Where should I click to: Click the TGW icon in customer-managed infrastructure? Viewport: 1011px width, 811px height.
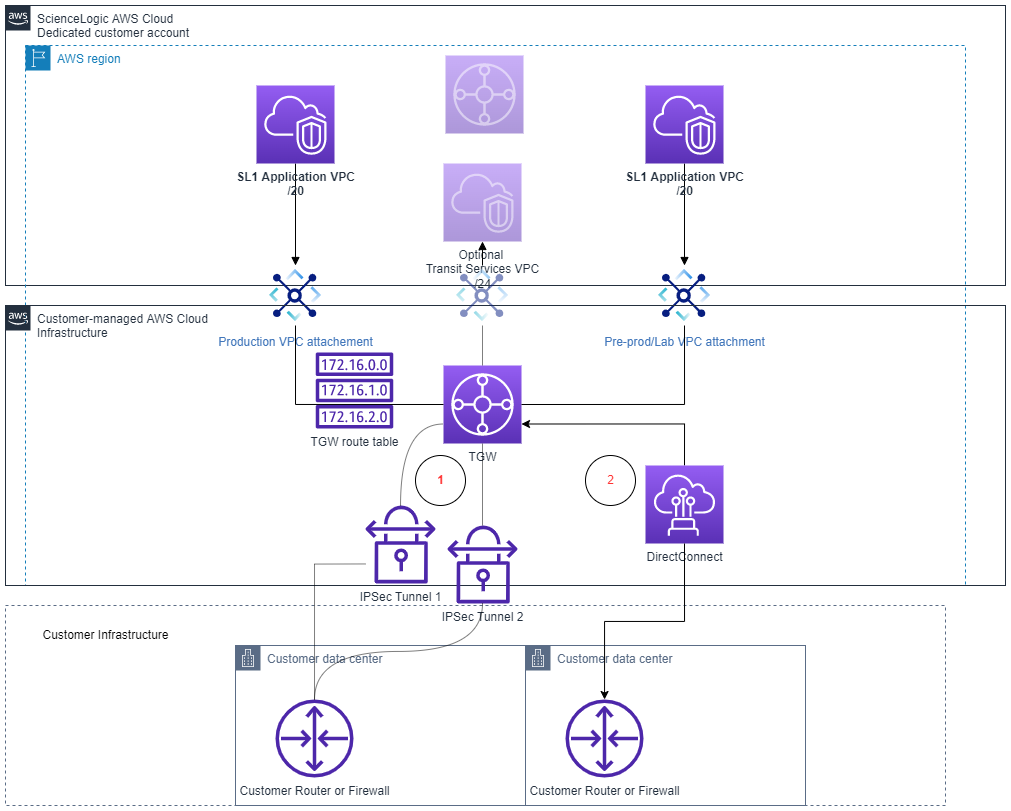(x=483, y=404)
